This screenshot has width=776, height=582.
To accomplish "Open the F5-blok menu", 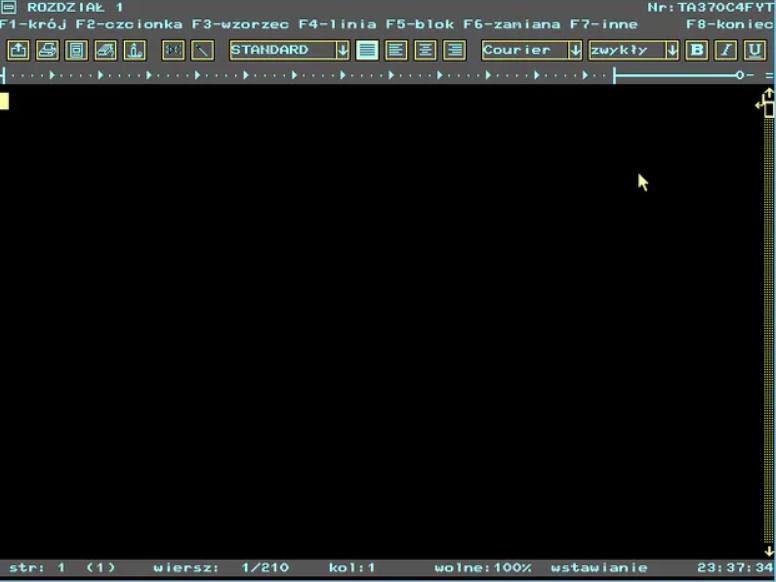I will click(x=420, y=23).
